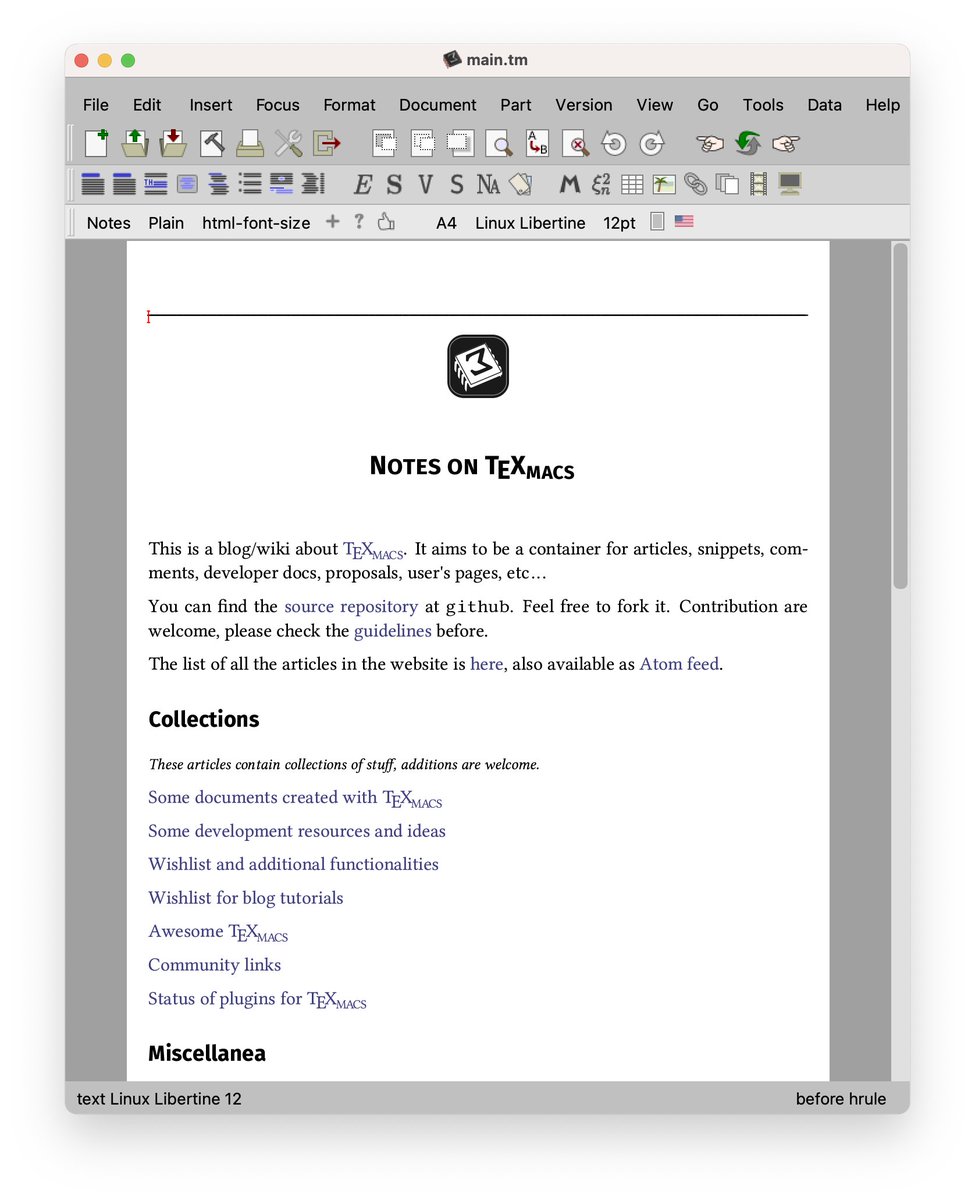This screenshot has height=1200, width=975.
Task: Click the paste icon in the toolbar
Action: [x=460, y=144]
